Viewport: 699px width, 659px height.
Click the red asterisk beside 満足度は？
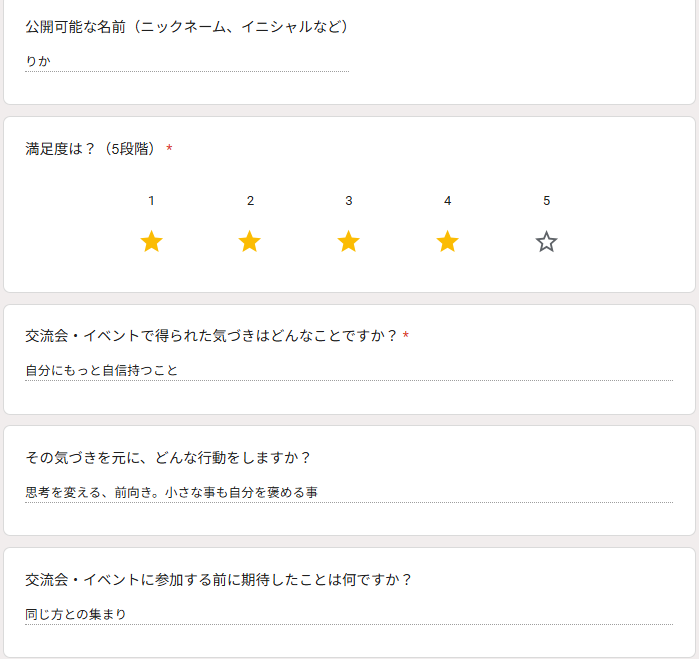[x=169, y=149]
